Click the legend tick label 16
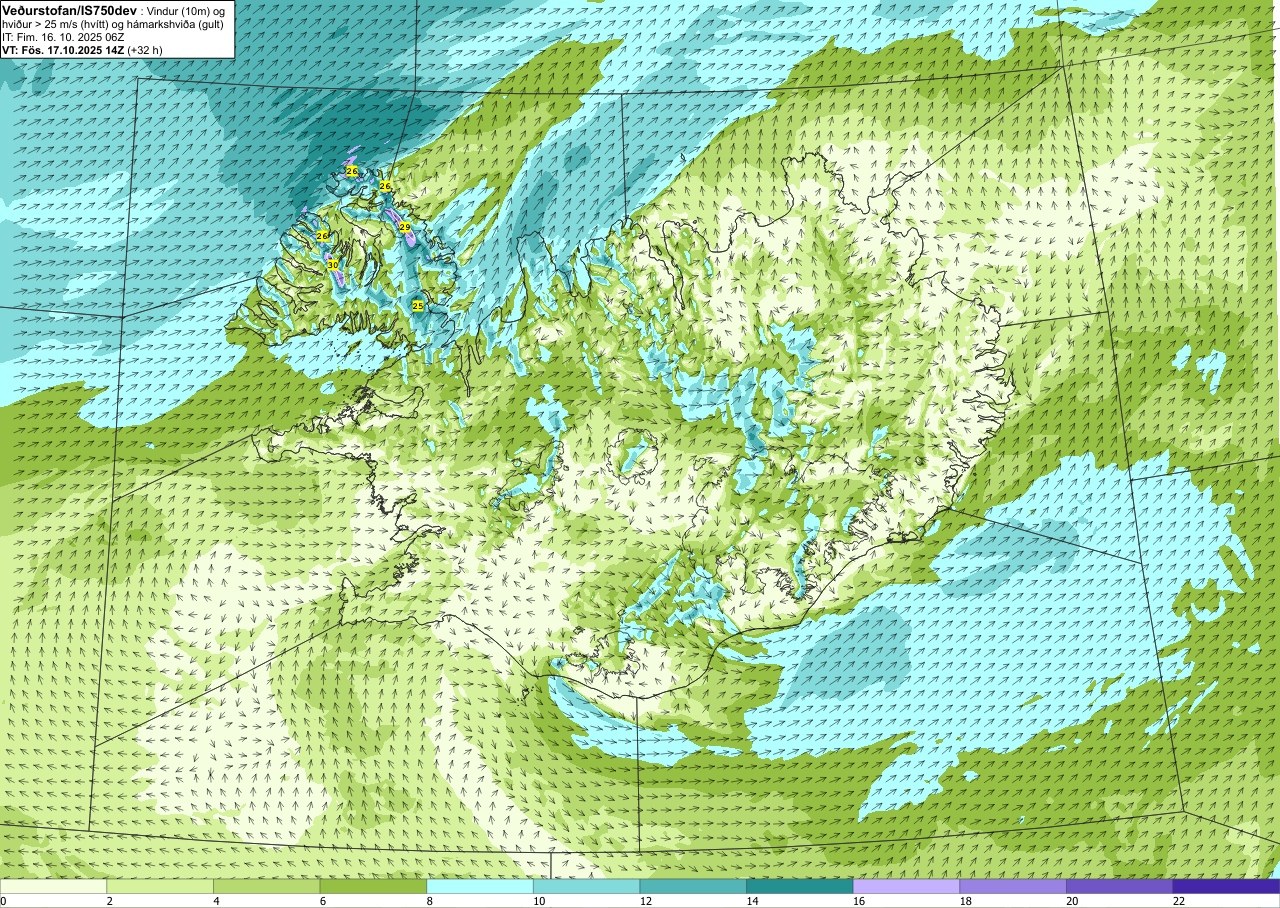The height and width of the screenshot is (908, 1280). coord(859,901)
